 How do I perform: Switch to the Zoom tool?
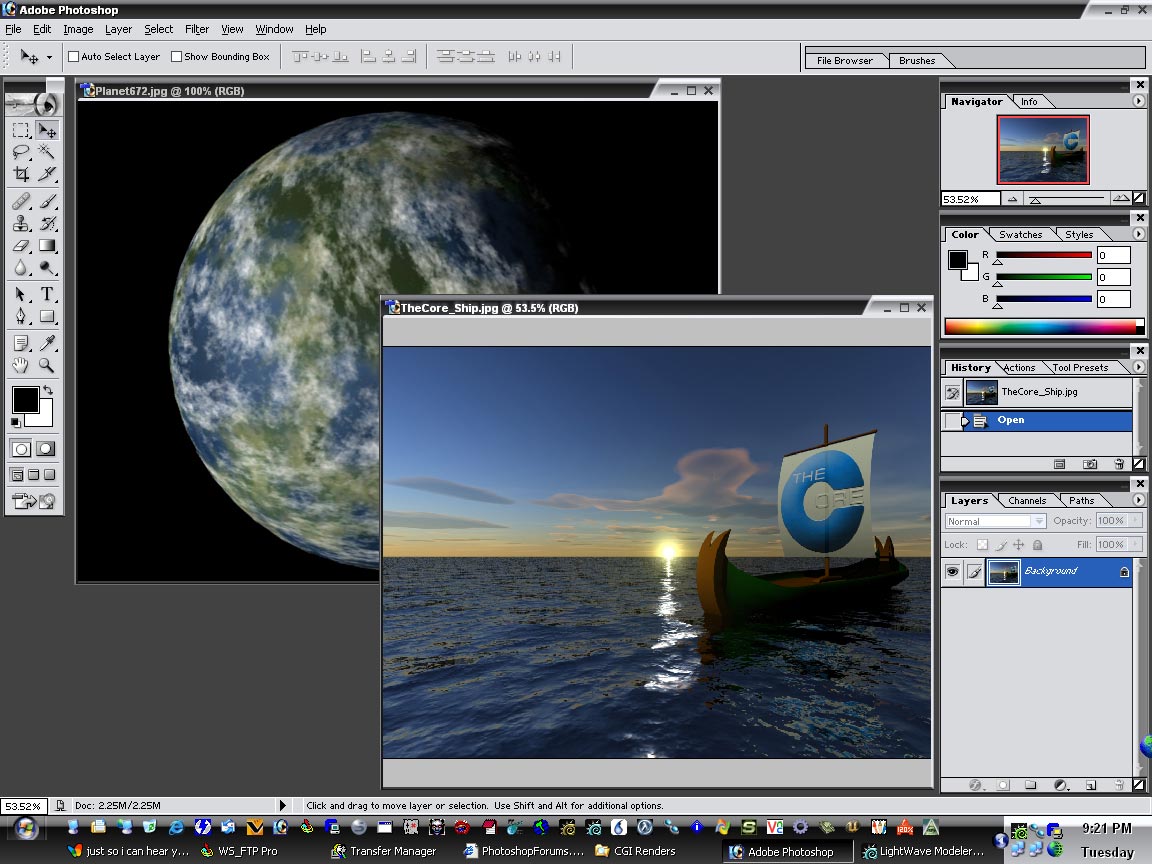pyautogui.click(x=47, y=366)
